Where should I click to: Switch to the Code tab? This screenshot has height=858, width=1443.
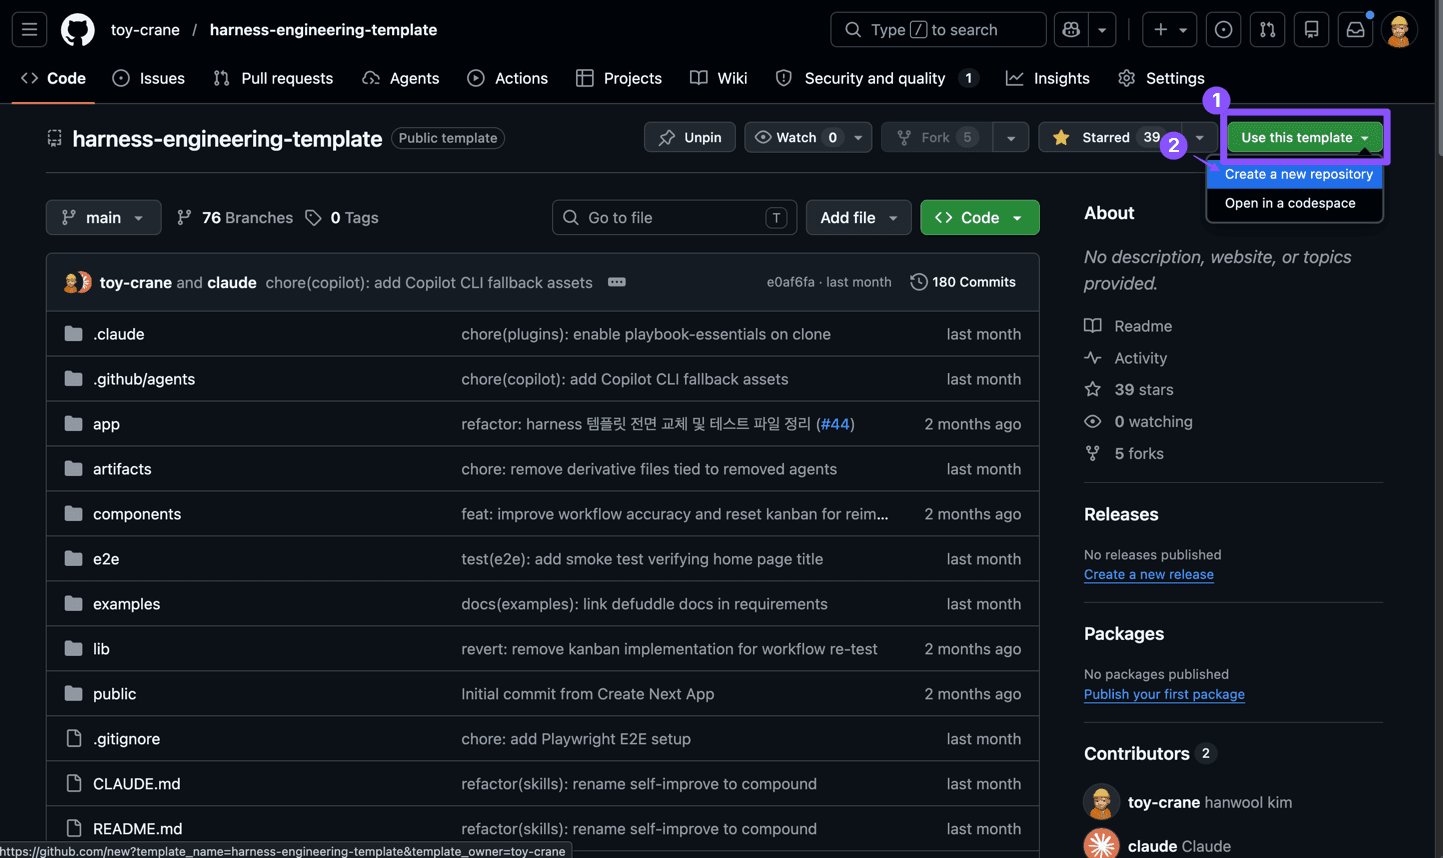(53, 78)
